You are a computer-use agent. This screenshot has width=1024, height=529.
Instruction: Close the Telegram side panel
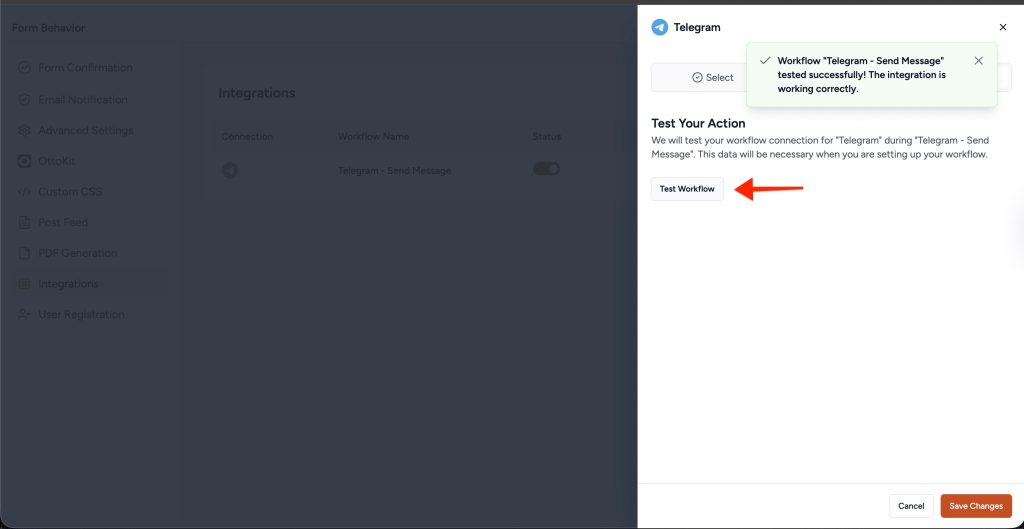[x=1003, y=28]
